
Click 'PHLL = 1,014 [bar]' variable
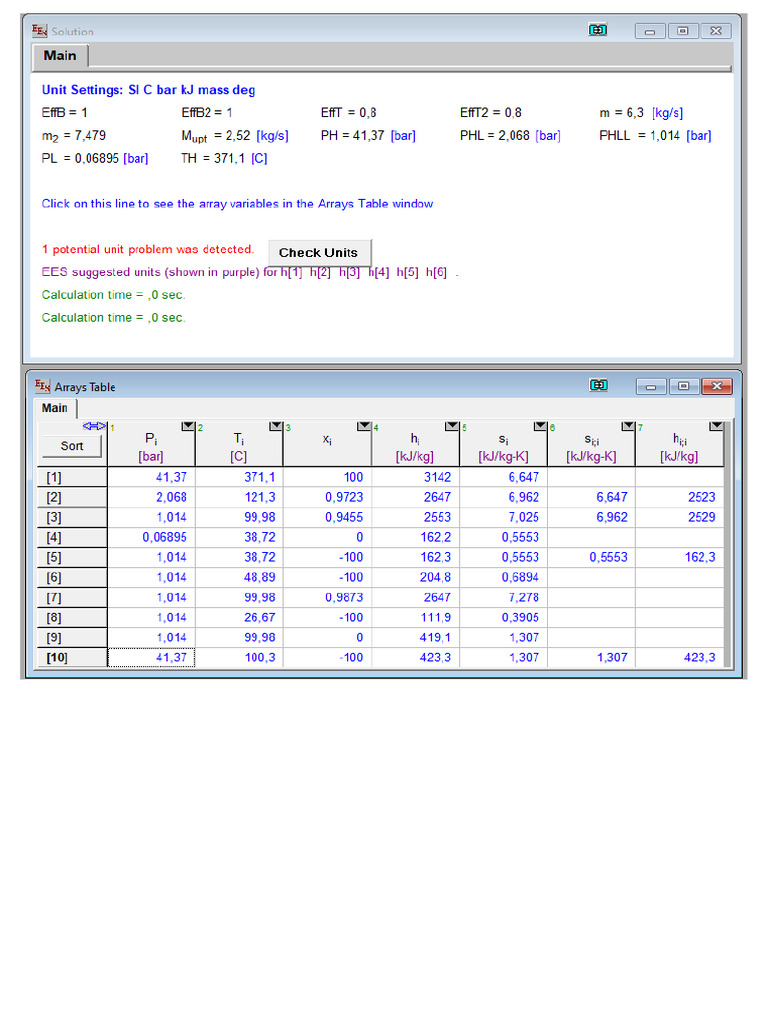tap(655, 136)
